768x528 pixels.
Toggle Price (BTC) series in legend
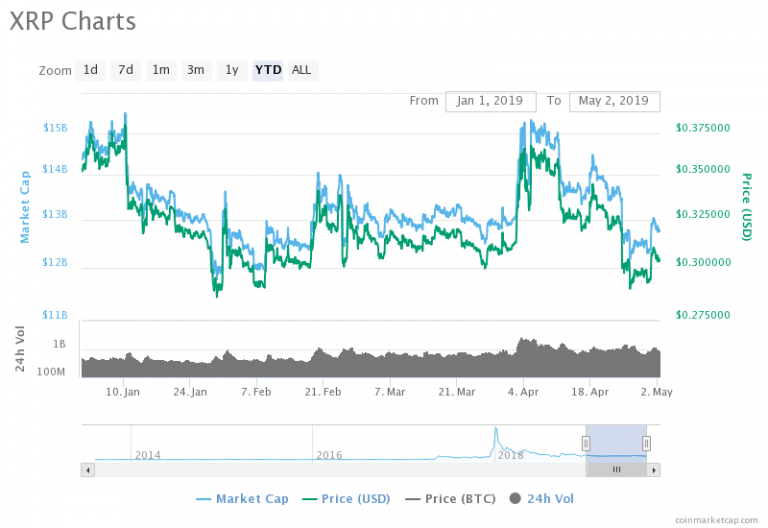pyautogui.click(x=451, y=499)
